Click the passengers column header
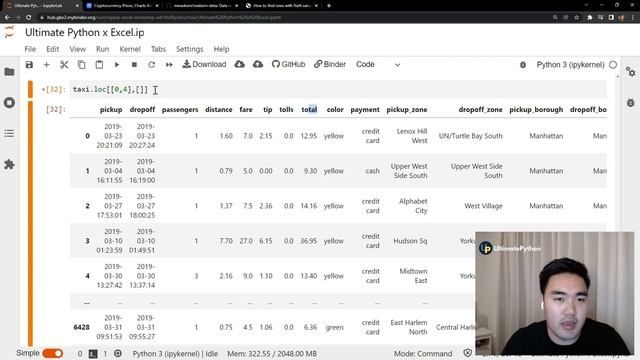Image resolution: width=640 pixels, height=360 pixels. pos(180,109)
